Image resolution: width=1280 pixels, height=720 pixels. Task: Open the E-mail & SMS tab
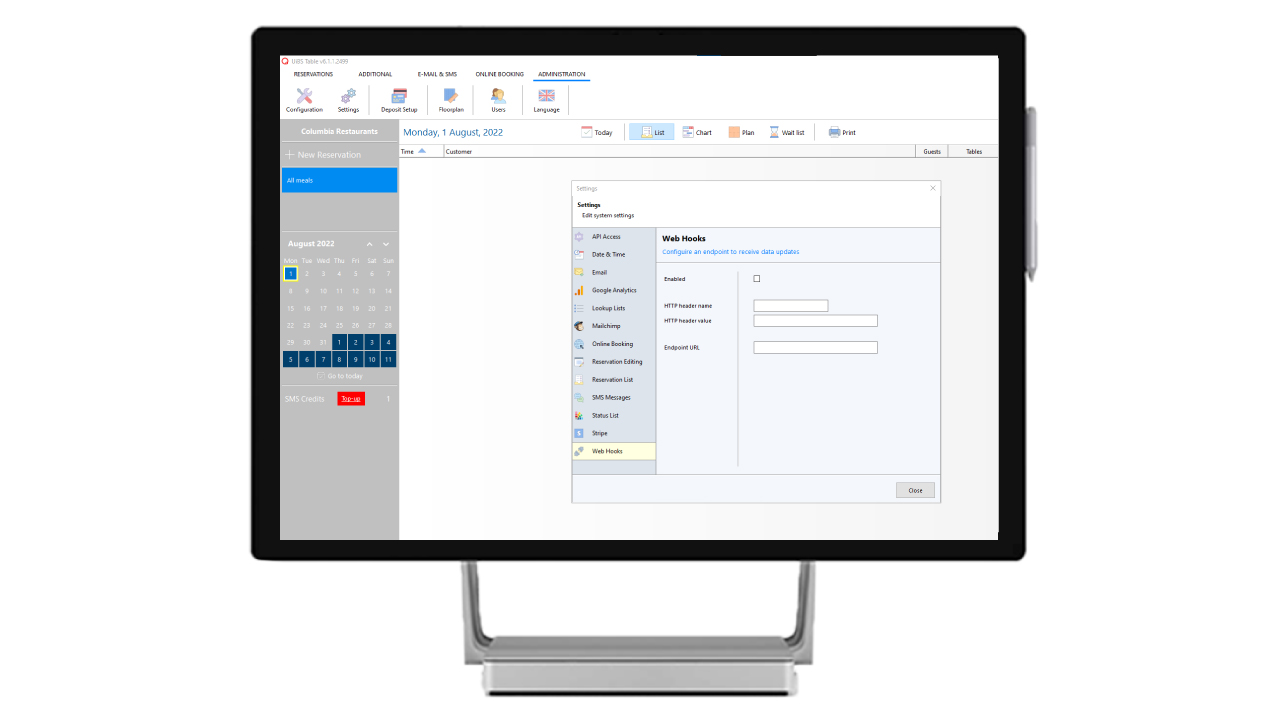[x=437, y=74]
